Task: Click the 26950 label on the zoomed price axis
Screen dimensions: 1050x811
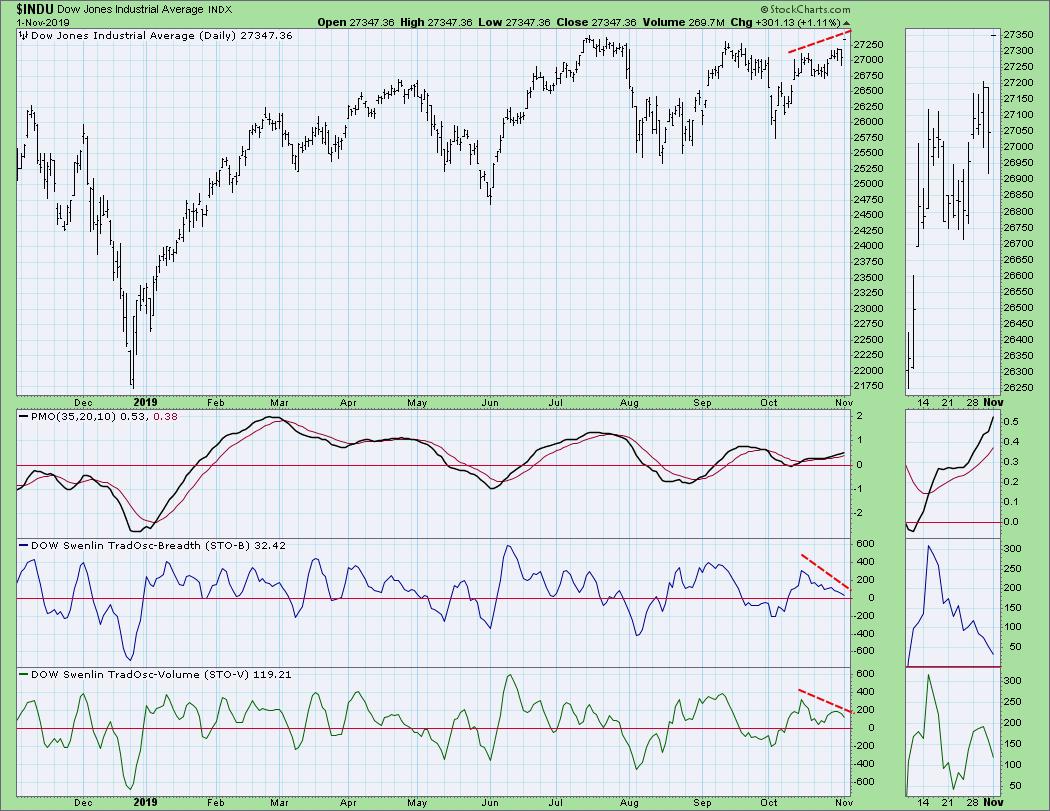Action: 1017,163
